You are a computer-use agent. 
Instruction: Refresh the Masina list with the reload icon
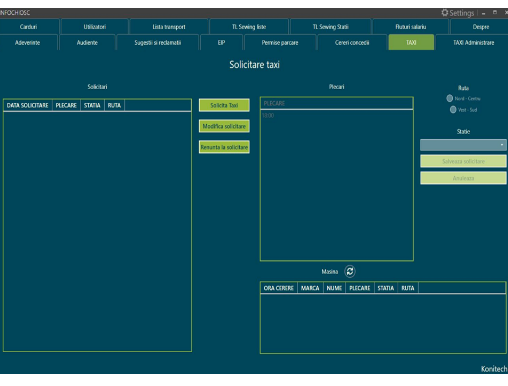350,271
